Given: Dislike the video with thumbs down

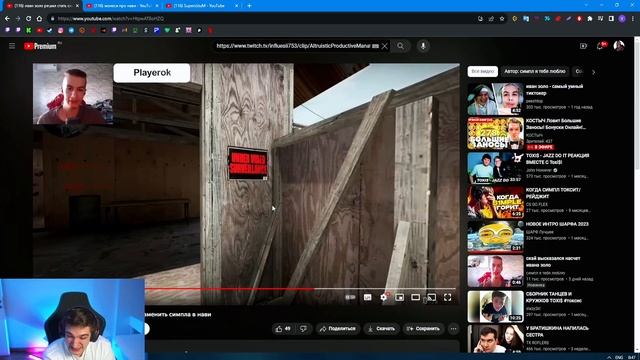Looking at the screenshot, I should 303,329.
